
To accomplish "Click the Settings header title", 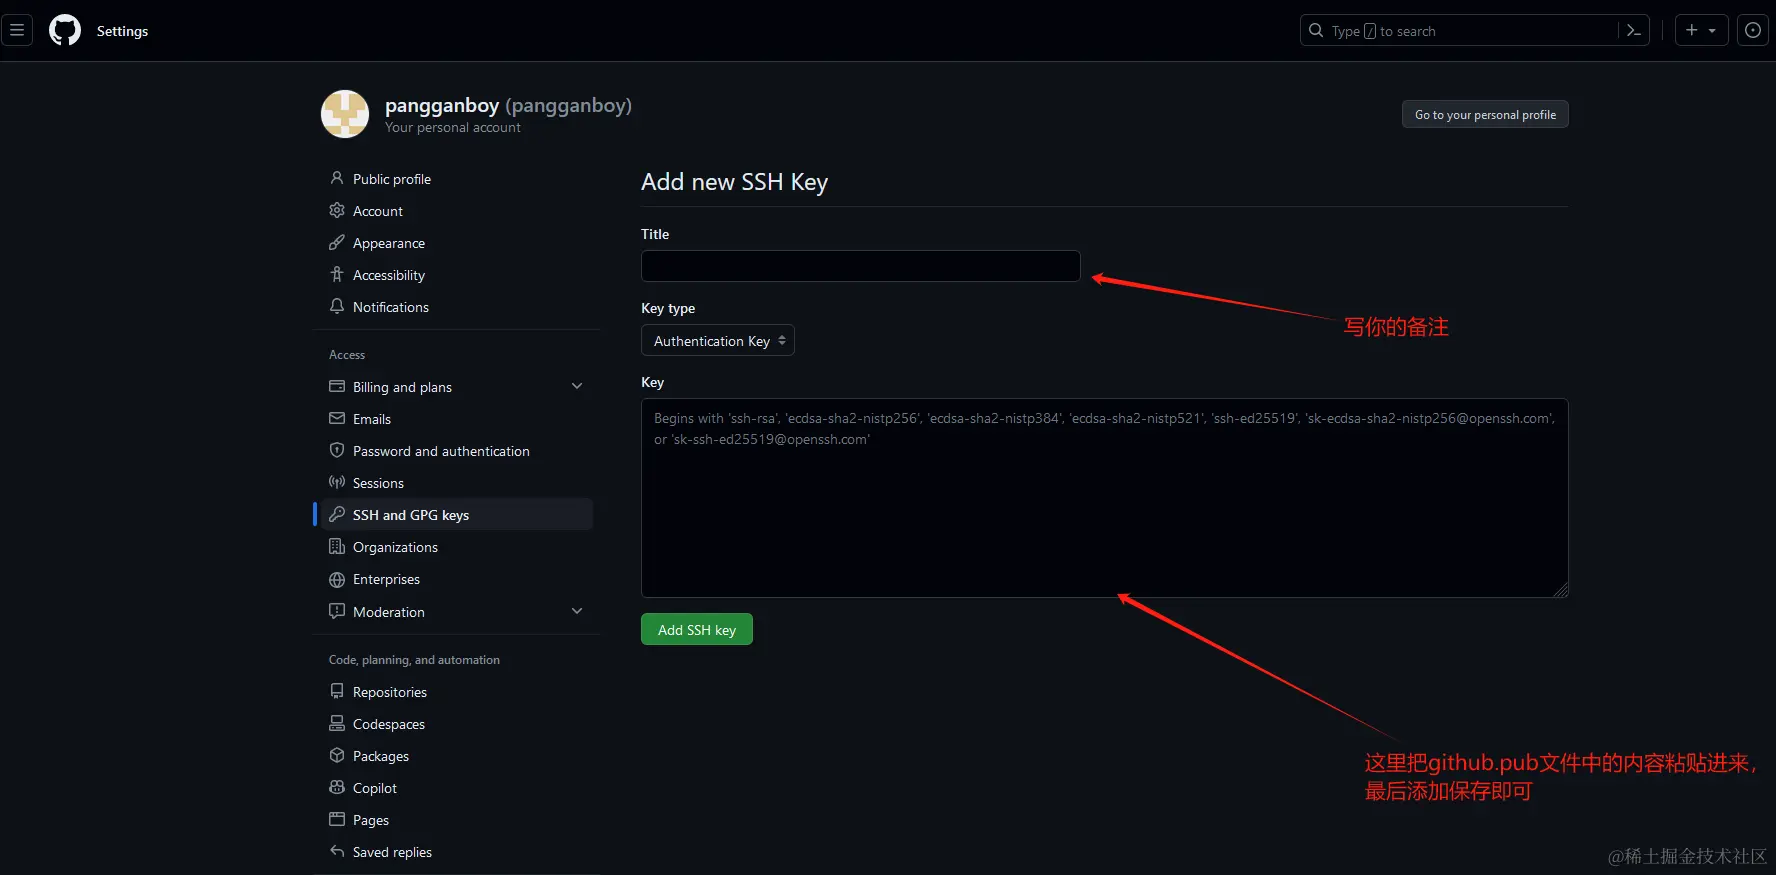I will click(x=122, y=31).
